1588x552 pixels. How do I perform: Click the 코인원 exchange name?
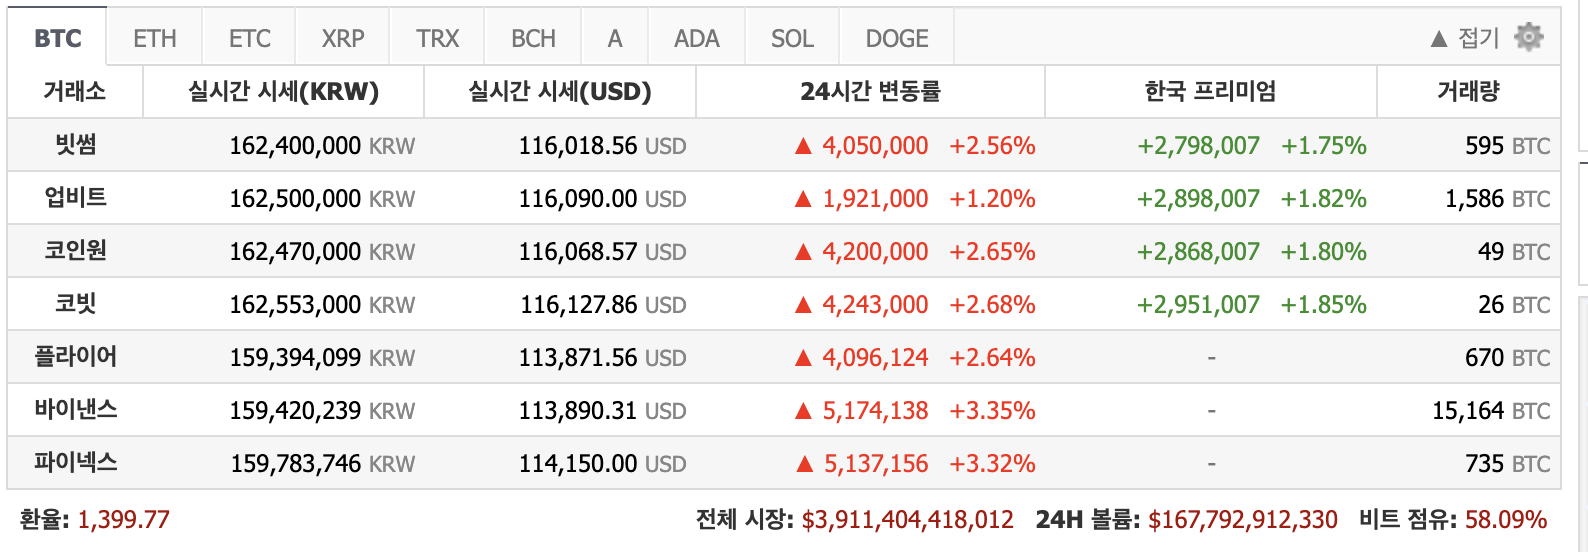click(76, 250)
